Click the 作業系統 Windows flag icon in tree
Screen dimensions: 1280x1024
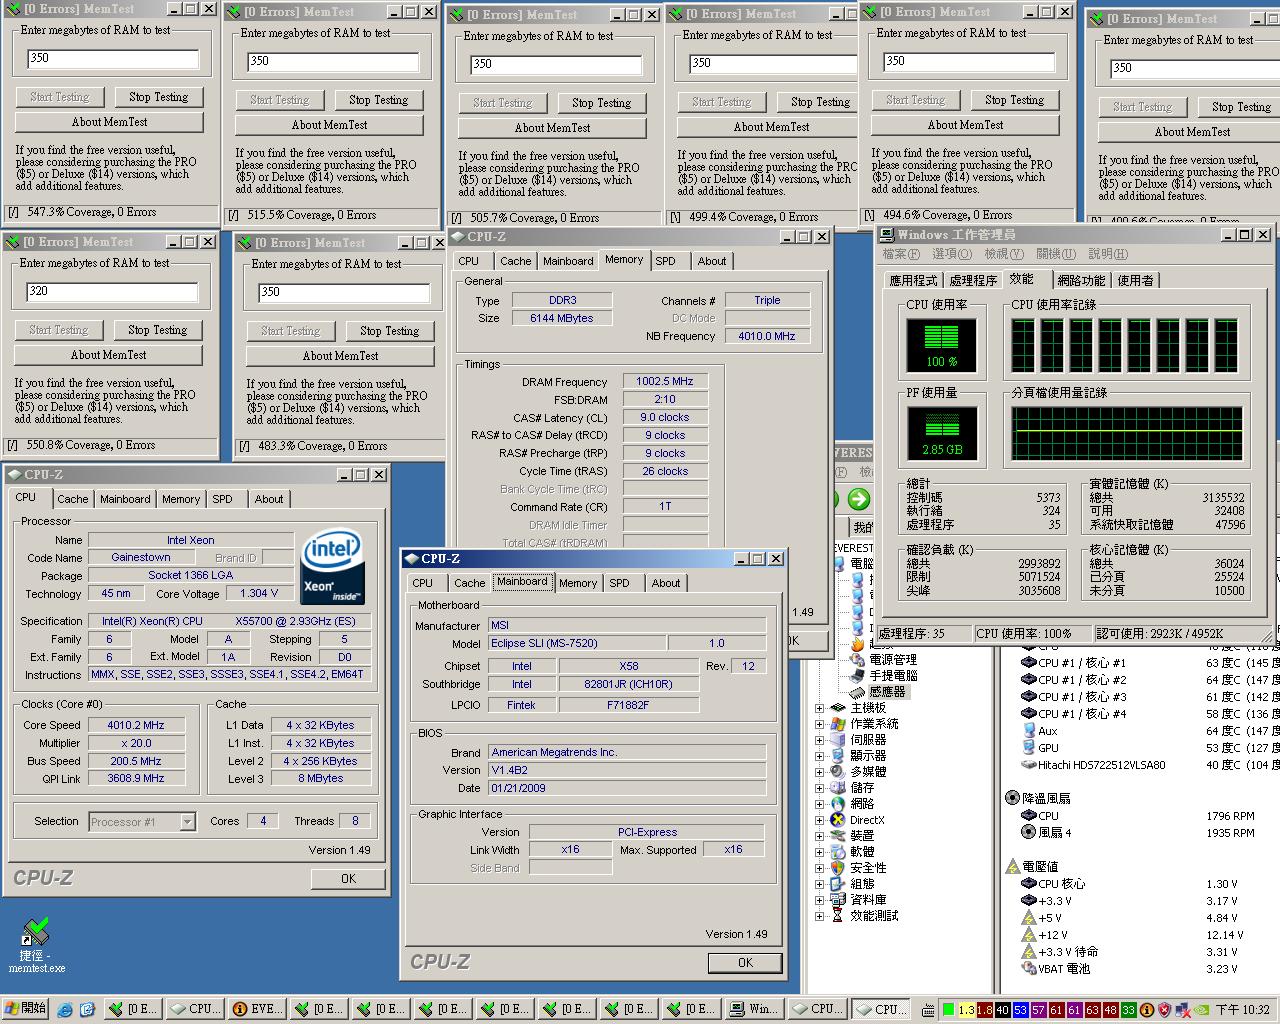pyautogui.click(x=836, y=724)
